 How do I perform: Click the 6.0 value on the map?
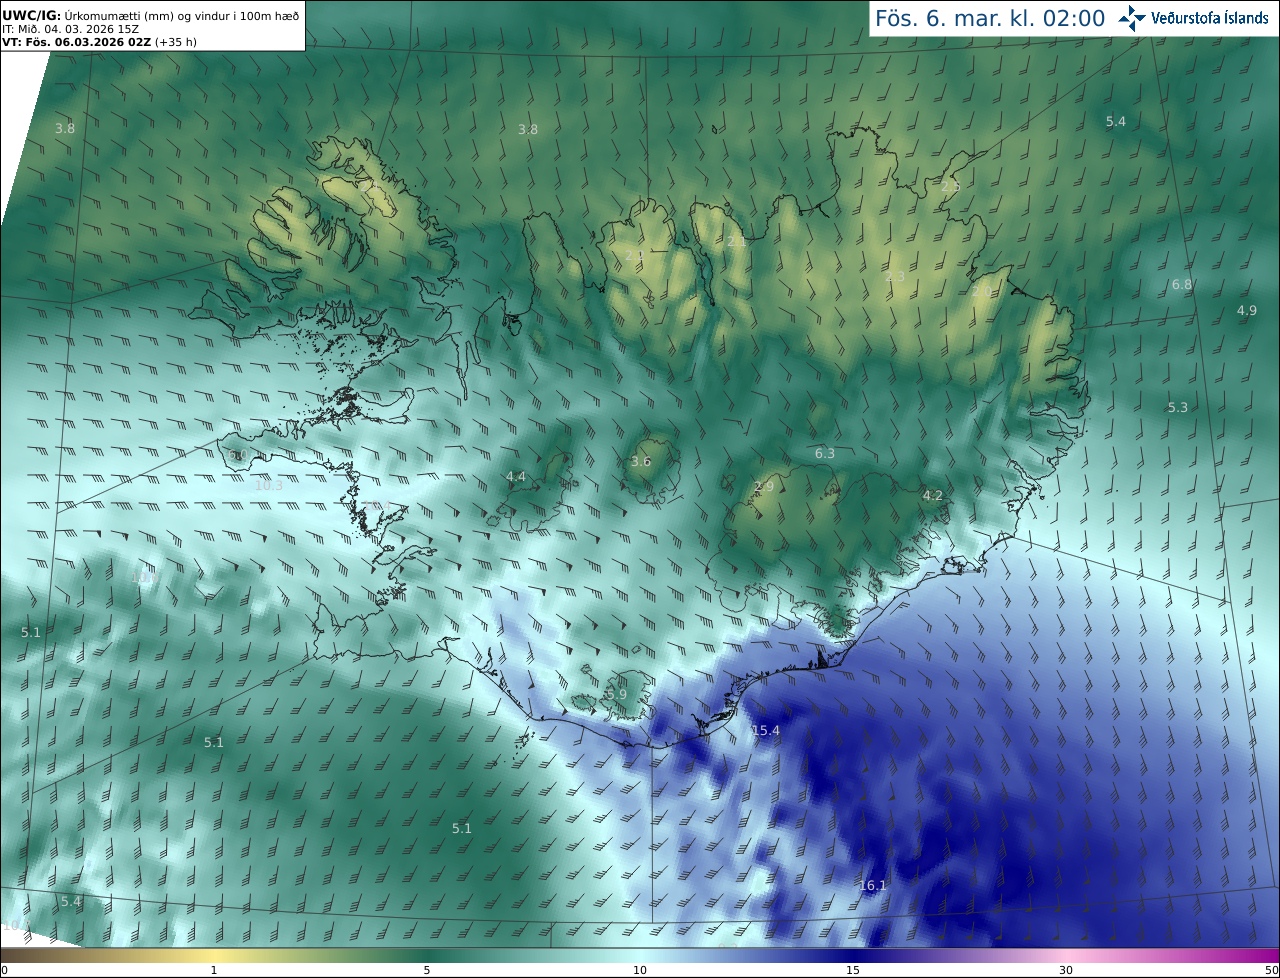coord(237,456)
